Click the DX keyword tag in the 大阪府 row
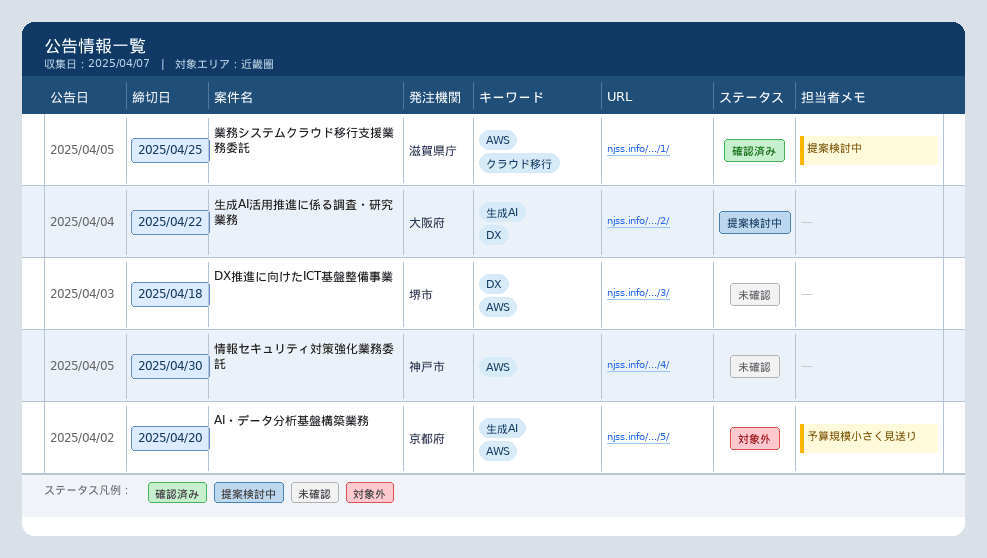 494,235
